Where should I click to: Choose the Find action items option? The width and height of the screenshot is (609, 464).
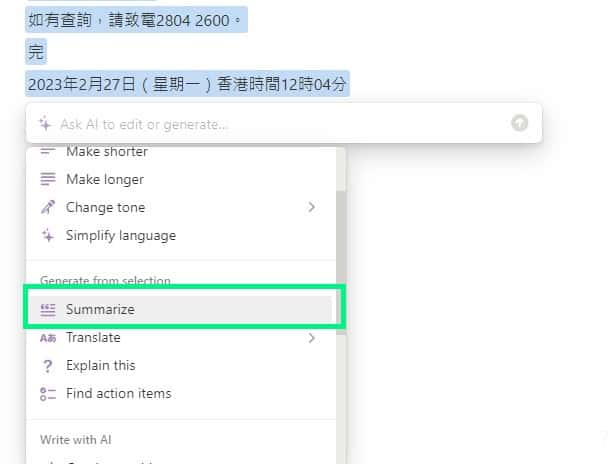pos(118,394)
